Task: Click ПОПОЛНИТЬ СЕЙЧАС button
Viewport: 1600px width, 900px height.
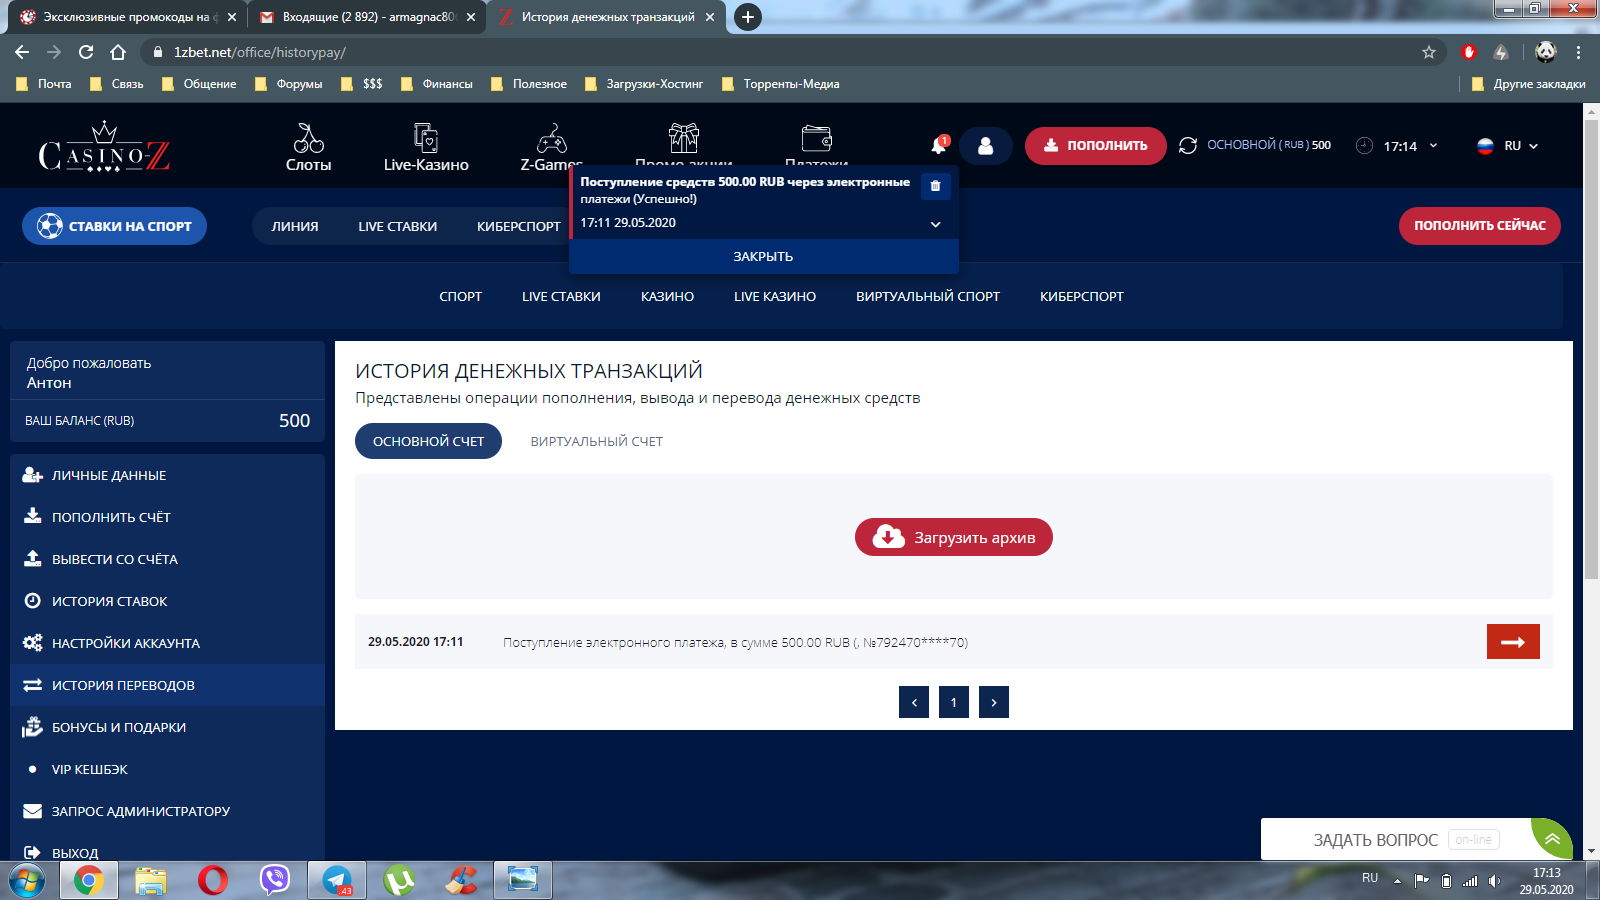Action: (1479, 226)
